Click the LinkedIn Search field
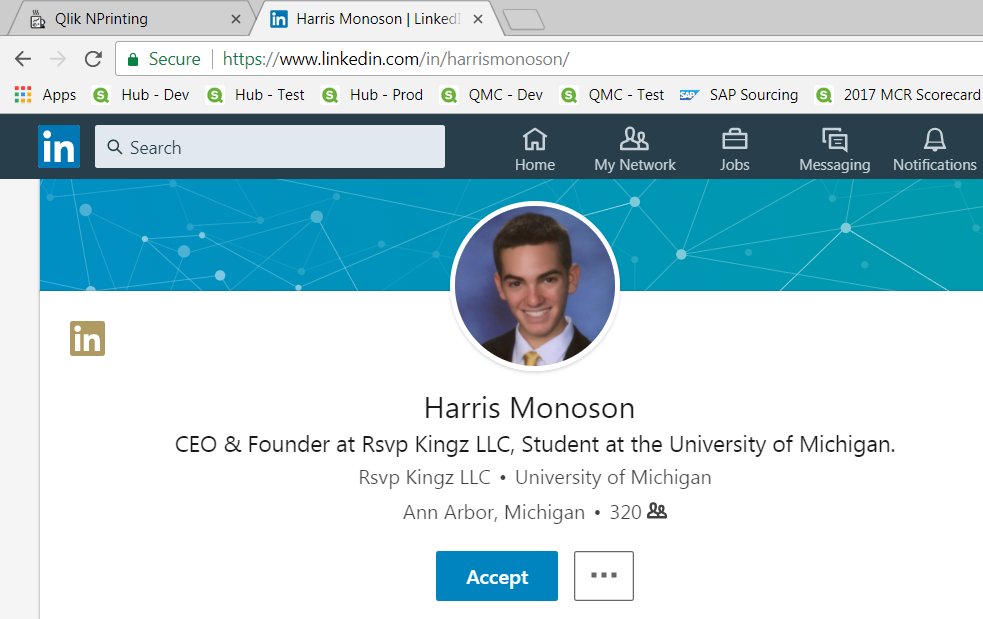Screen dimensions: 983x619 point(270,147)
